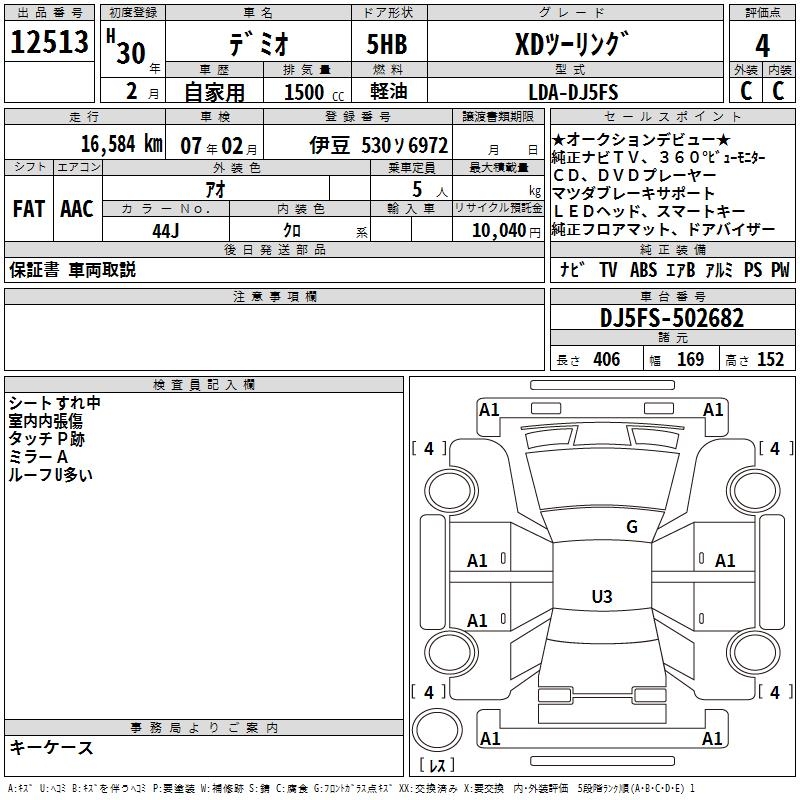
Task: Select the 検査員記入欄 section header
Action: [204, 385]
